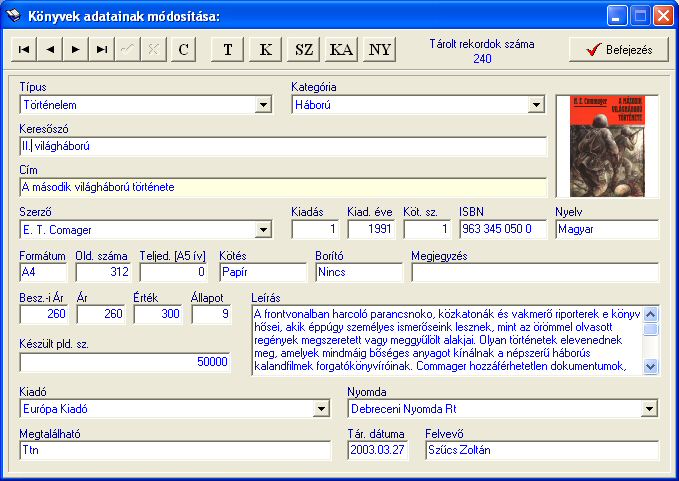Click the Leírás scrollbar down arrow

(x=650, y=366)
